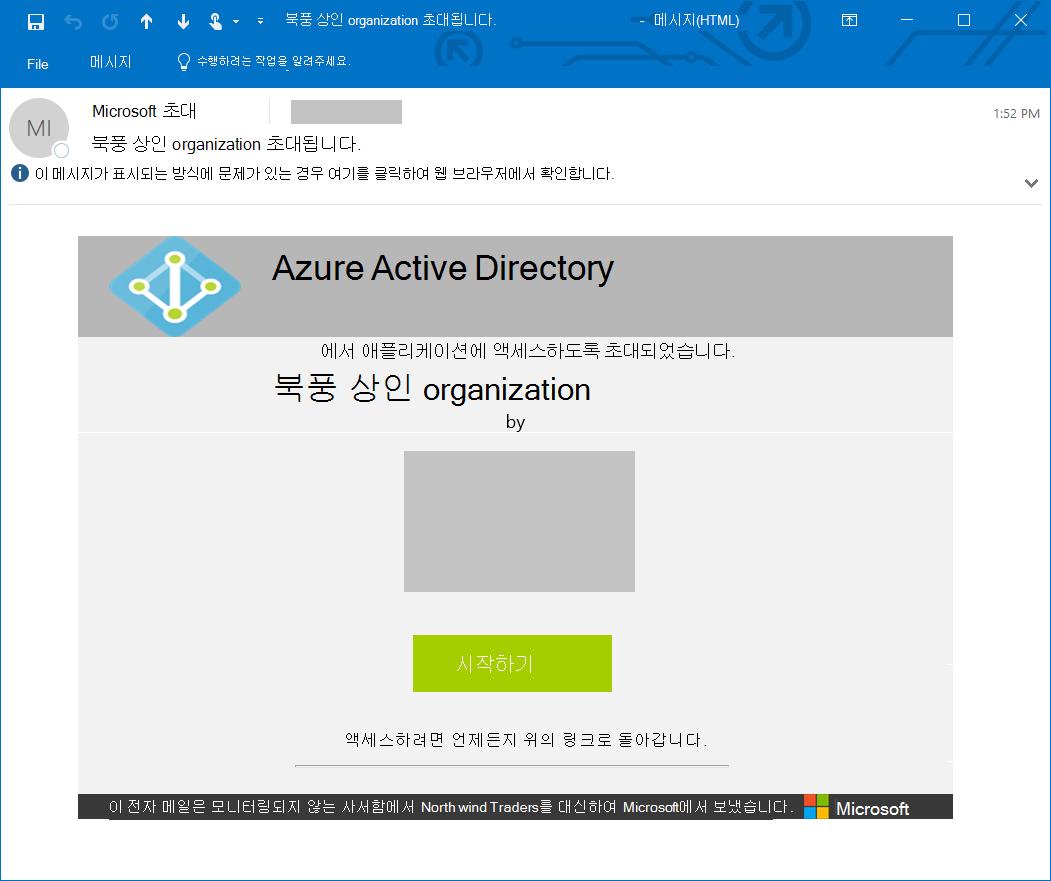1051x881 pixels.
Task: Open the File tab
Action: tap(38, 64)
